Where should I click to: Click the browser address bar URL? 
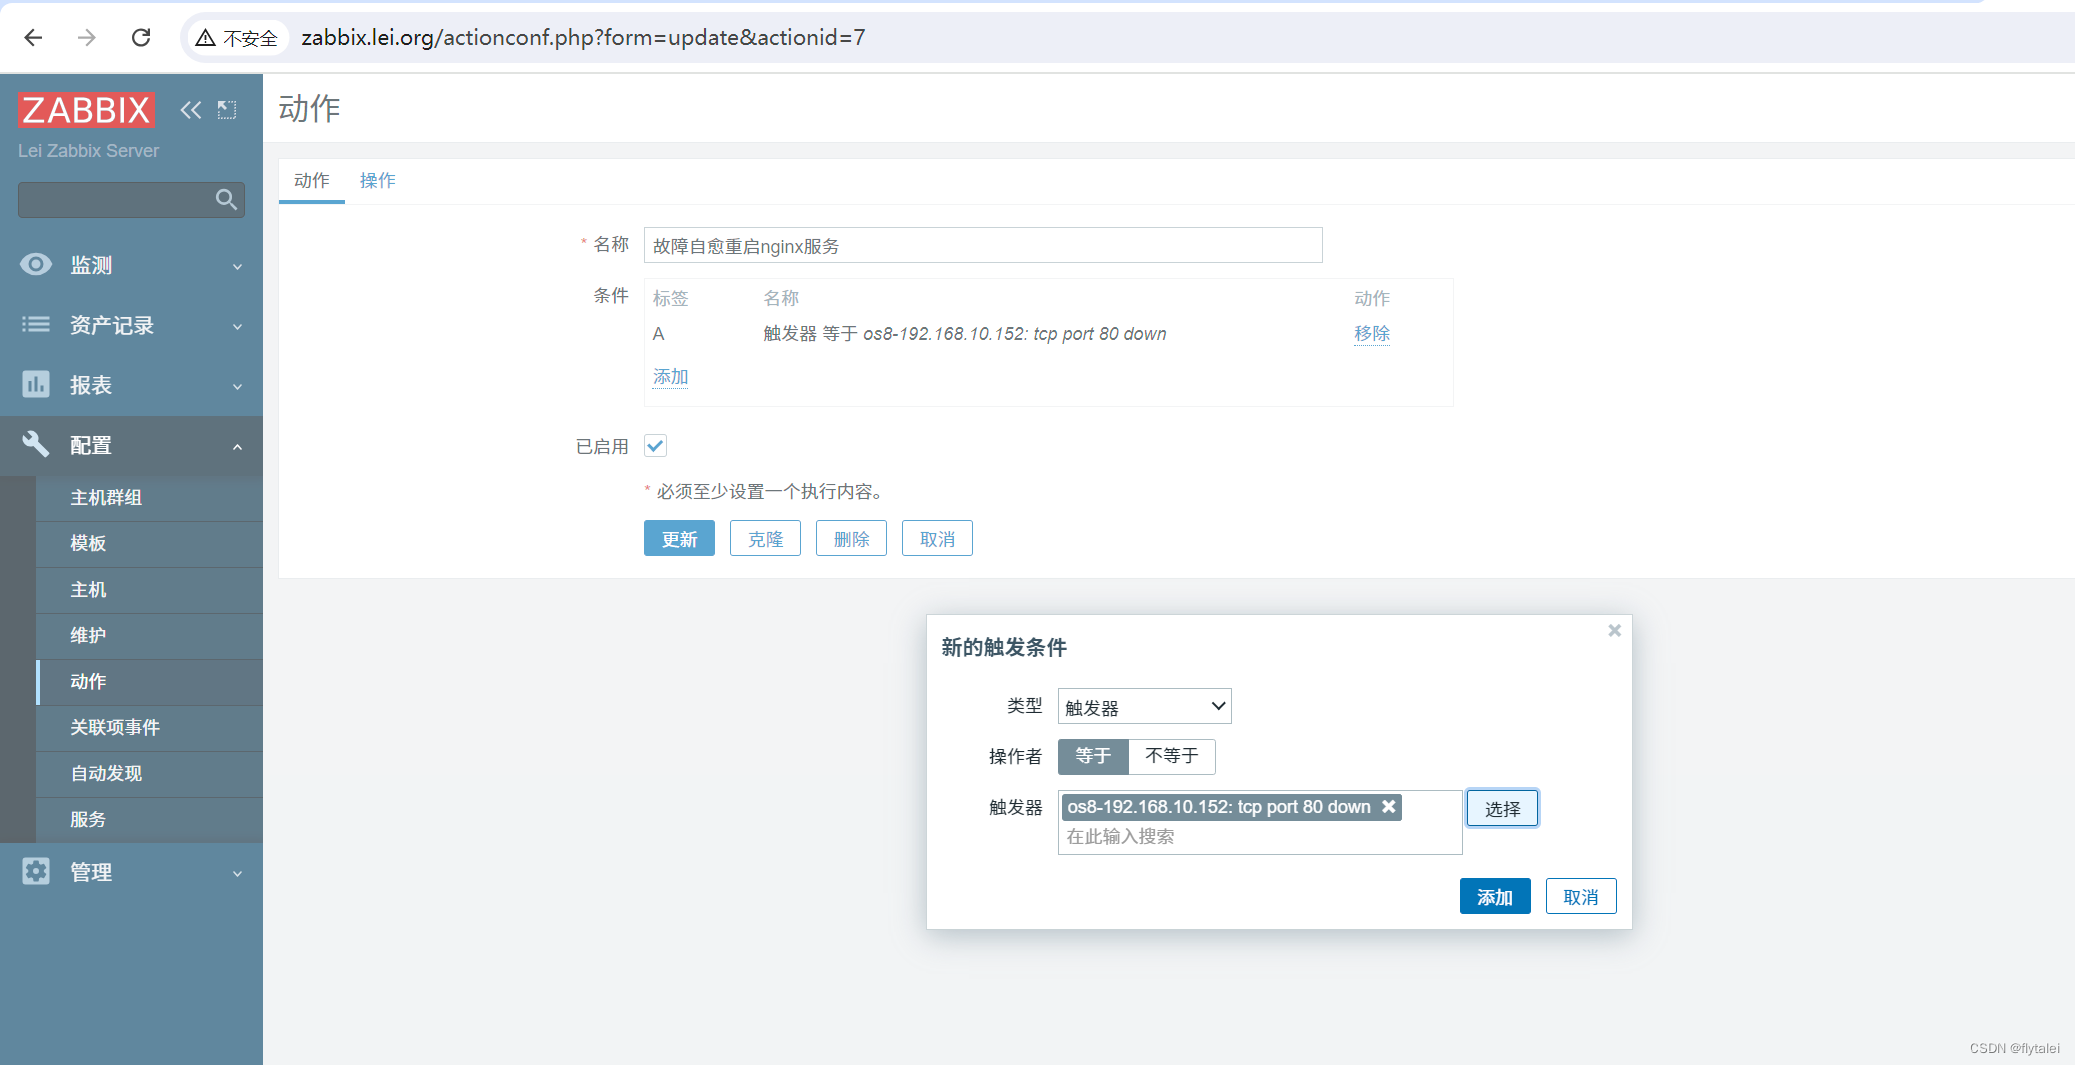coord(583,38)
